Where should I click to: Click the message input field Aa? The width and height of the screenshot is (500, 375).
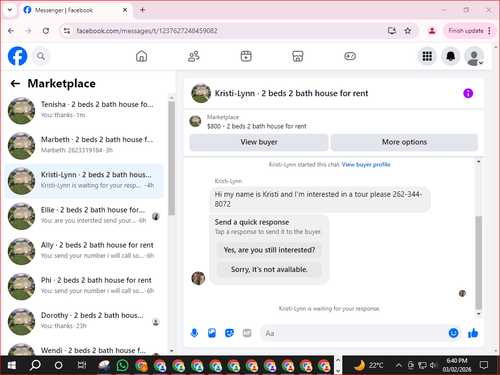353,333
